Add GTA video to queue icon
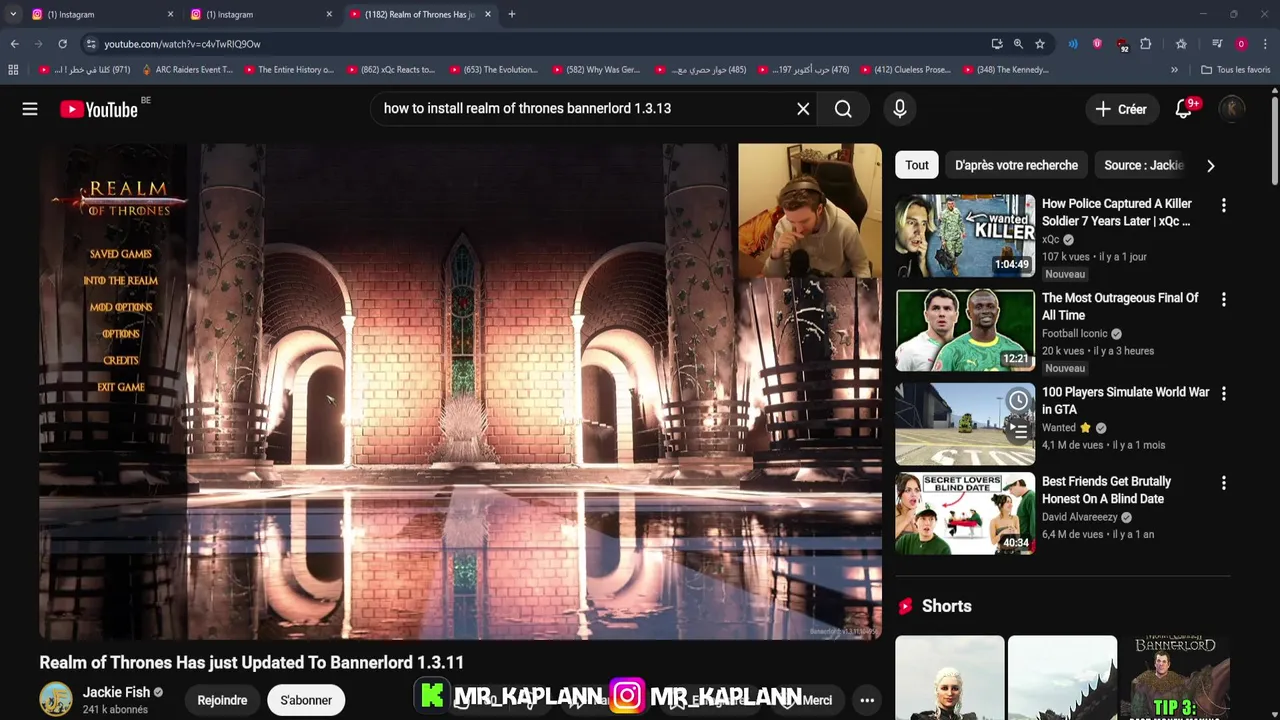This screenshot has width=1280, height=720. [1018, 431]
